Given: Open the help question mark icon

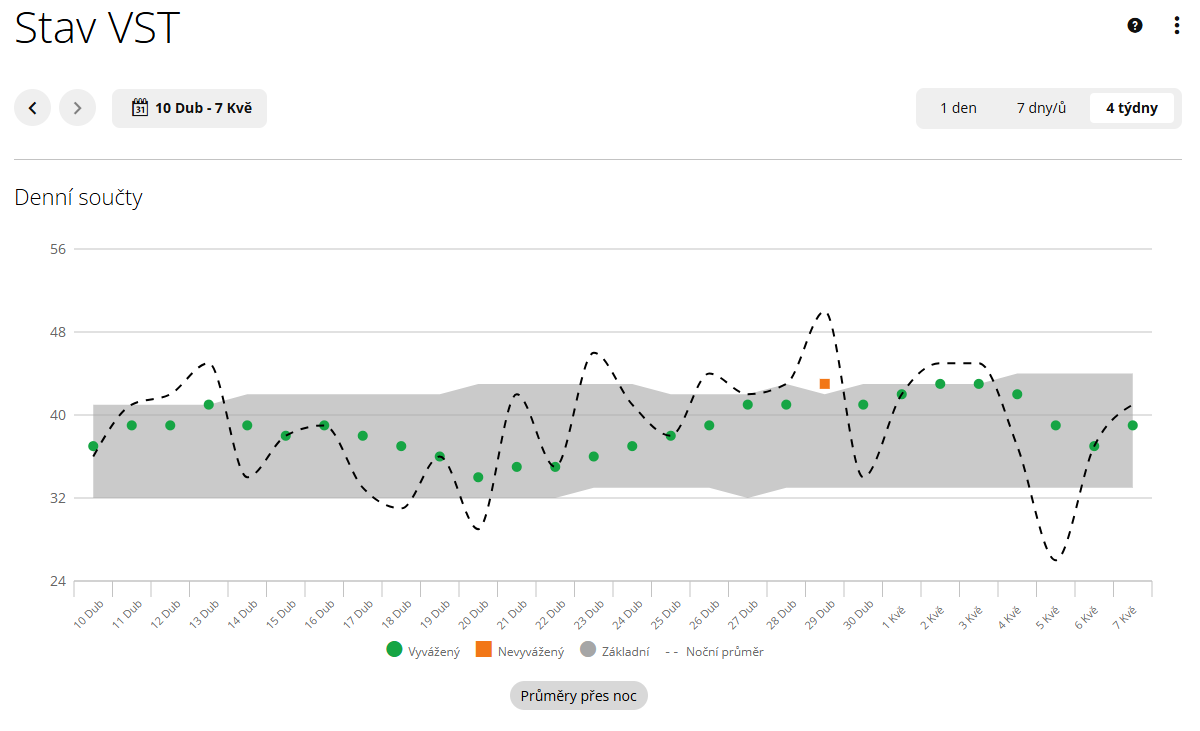Looking at the screenshot, I should point(1135,26).
